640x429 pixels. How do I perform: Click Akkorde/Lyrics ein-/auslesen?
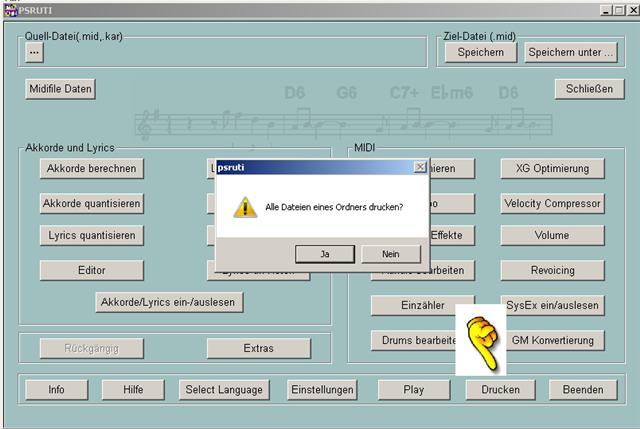pos(170,302)
